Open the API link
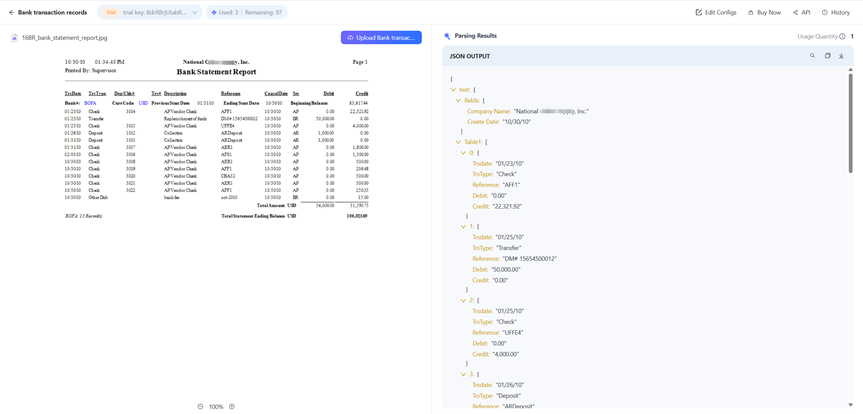The image size is (863, 414). [802, 12]
